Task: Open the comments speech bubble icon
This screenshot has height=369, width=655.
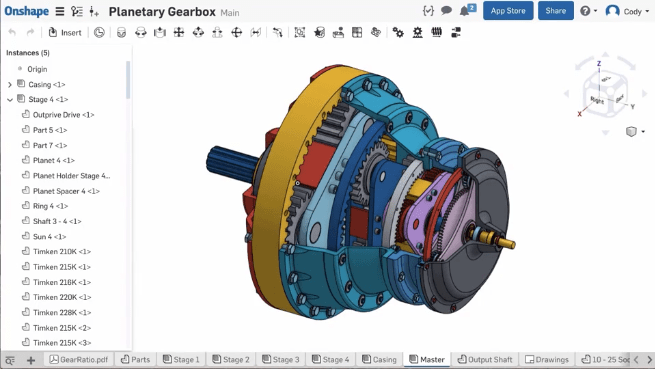Action: pyautogui.click(x=446, y=10)
